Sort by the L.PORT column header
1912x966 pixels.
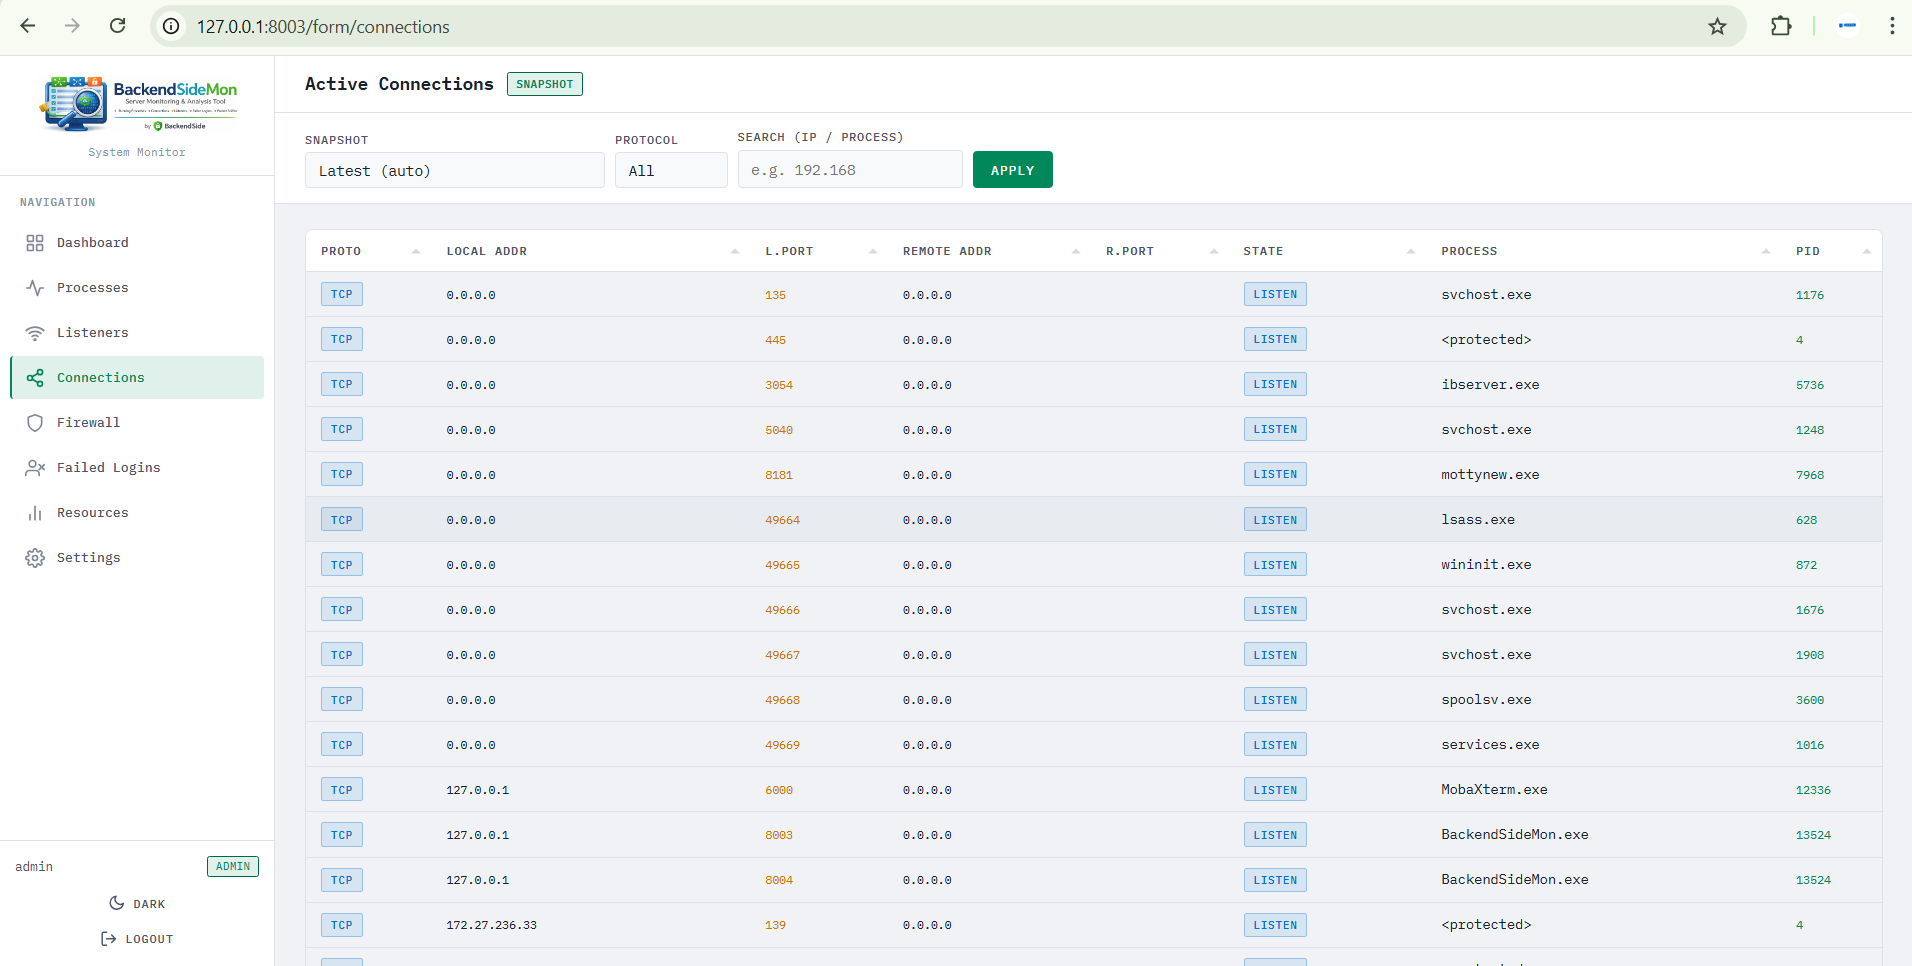[789, 252]
